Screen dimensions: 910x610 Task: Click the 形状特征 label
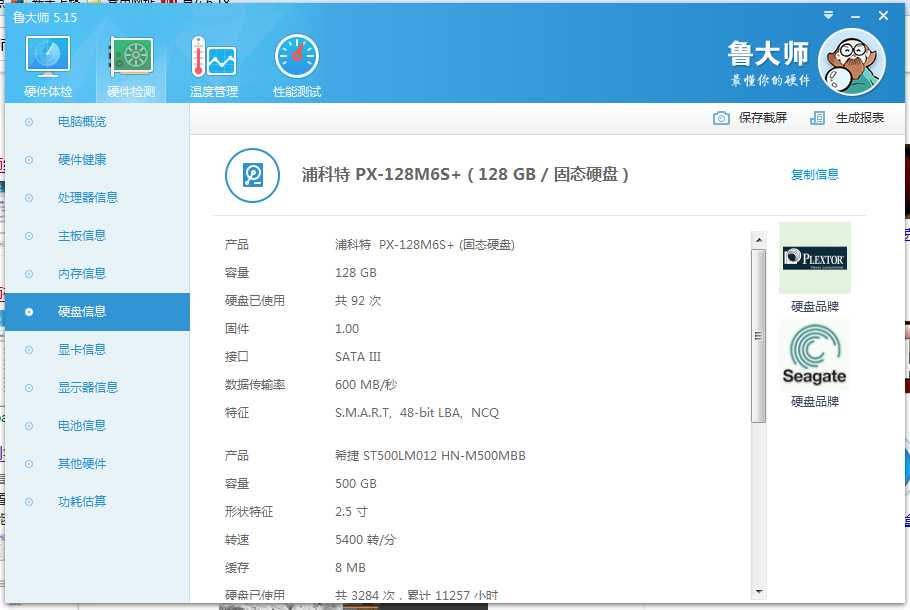(x=249, y=512)
